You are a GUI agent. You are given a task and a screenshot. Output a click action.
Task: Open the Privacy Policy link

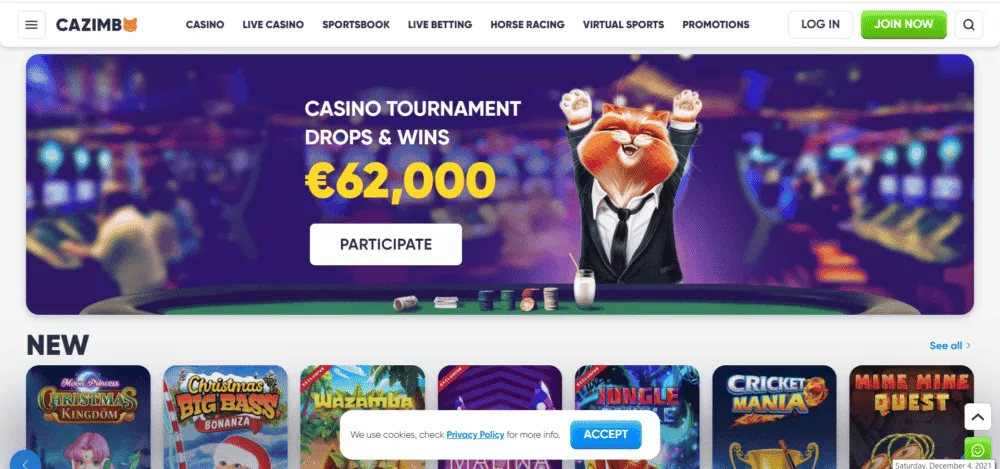[x=475, y=435]
